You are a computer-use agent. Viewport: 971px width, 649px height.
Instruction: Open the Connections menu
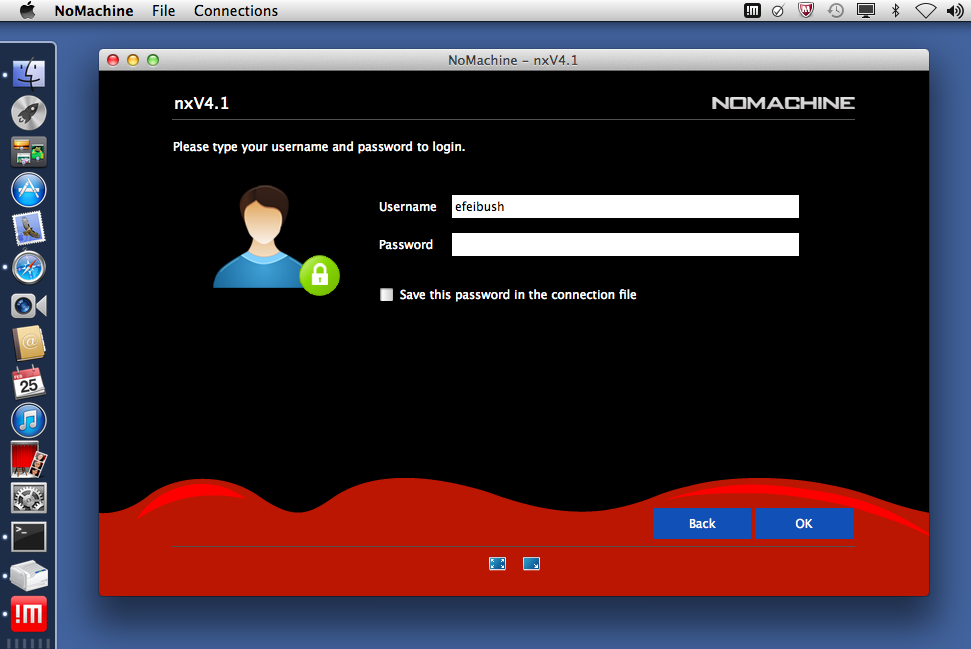[x=235, y=11]
